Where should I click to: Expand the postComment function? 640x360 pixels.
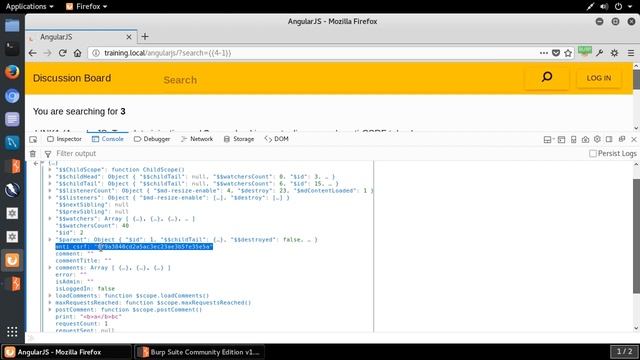click(50, 309)
